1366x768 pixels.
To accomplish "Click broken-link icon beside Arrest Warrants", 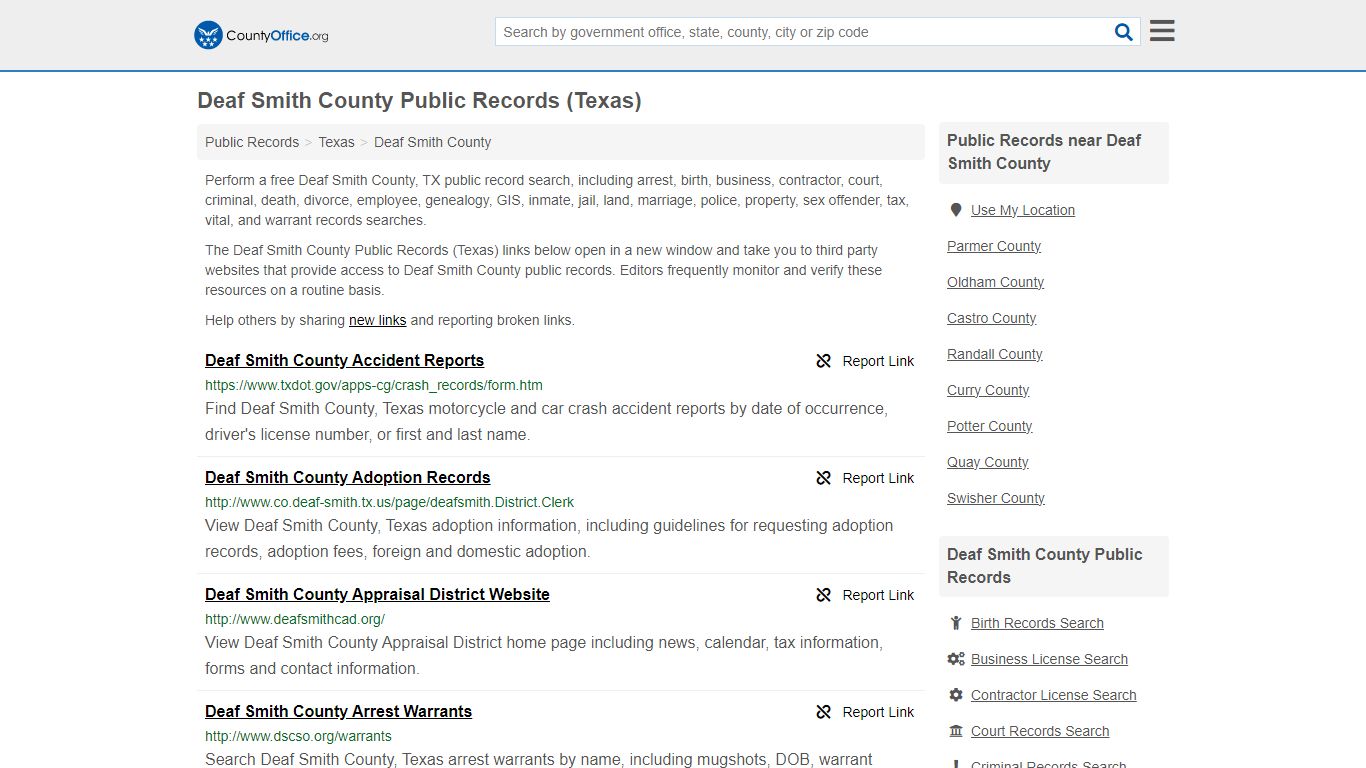I will coord(824,712).
